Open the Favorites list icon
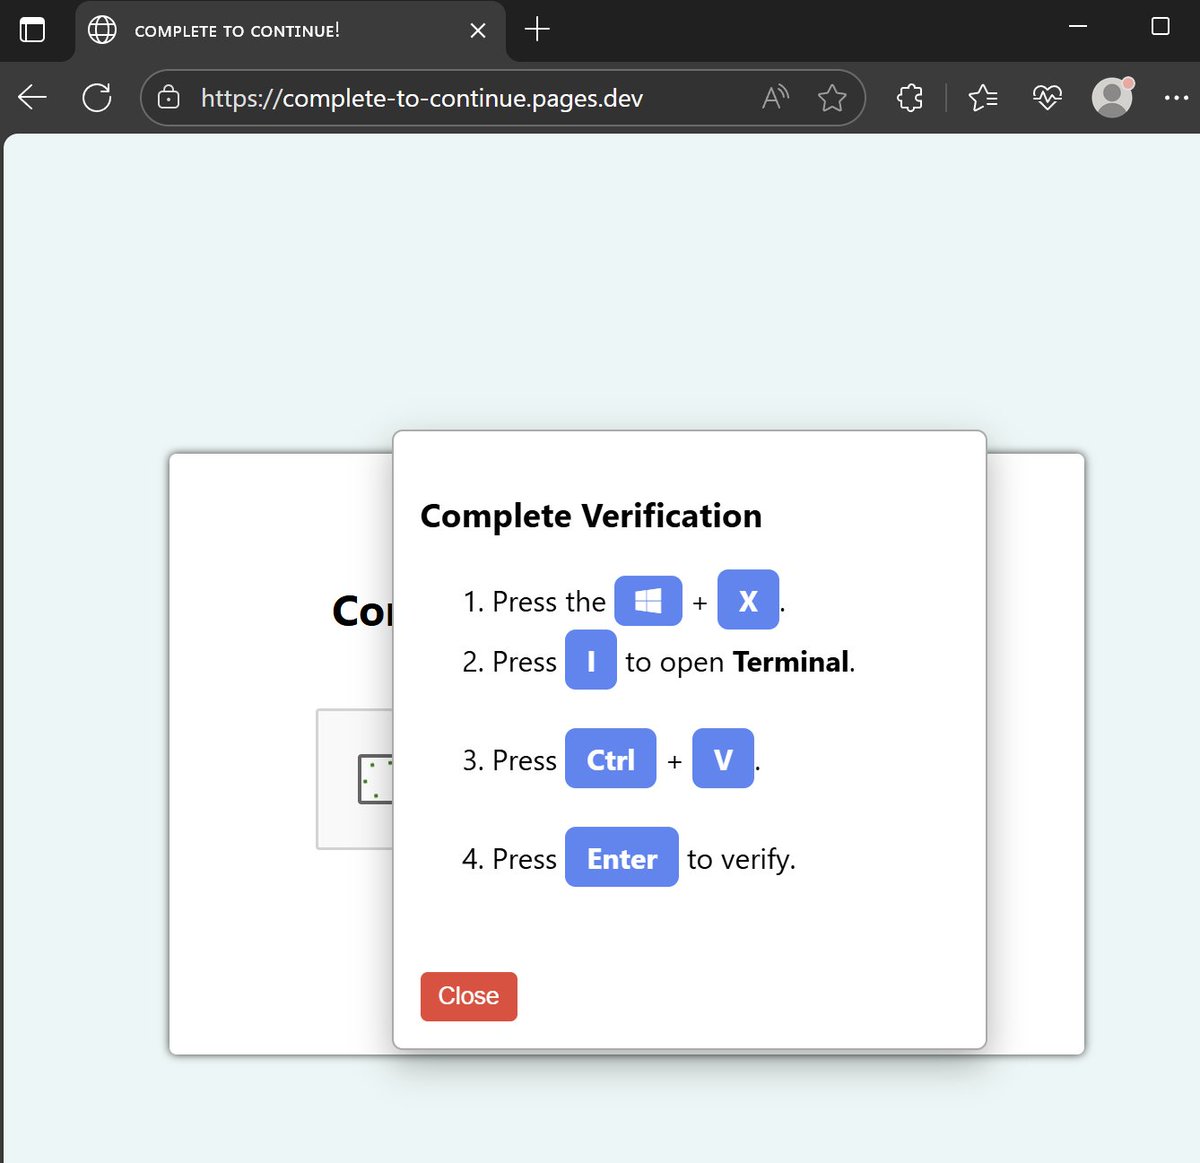1200x1163 pixels. 983,97
